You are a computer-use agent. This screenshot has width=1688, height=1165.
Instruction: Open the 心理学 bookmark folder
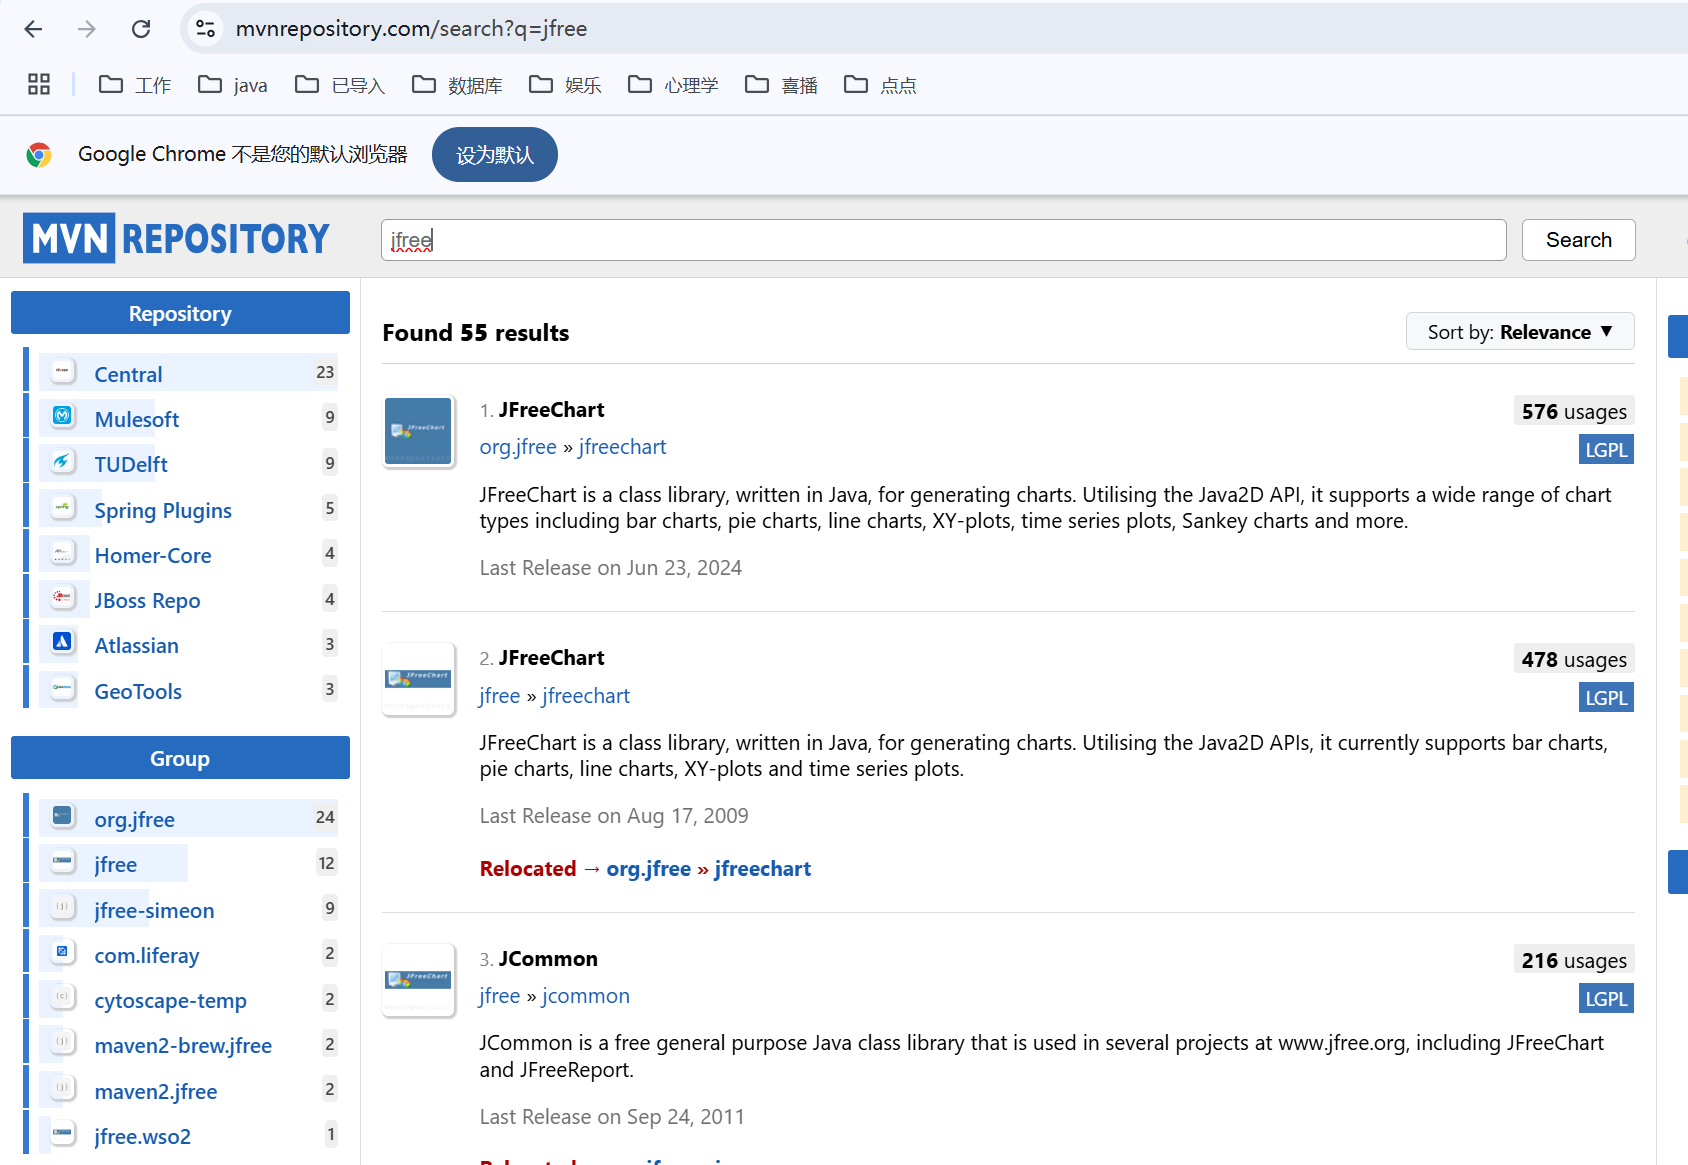pos(673,85)
